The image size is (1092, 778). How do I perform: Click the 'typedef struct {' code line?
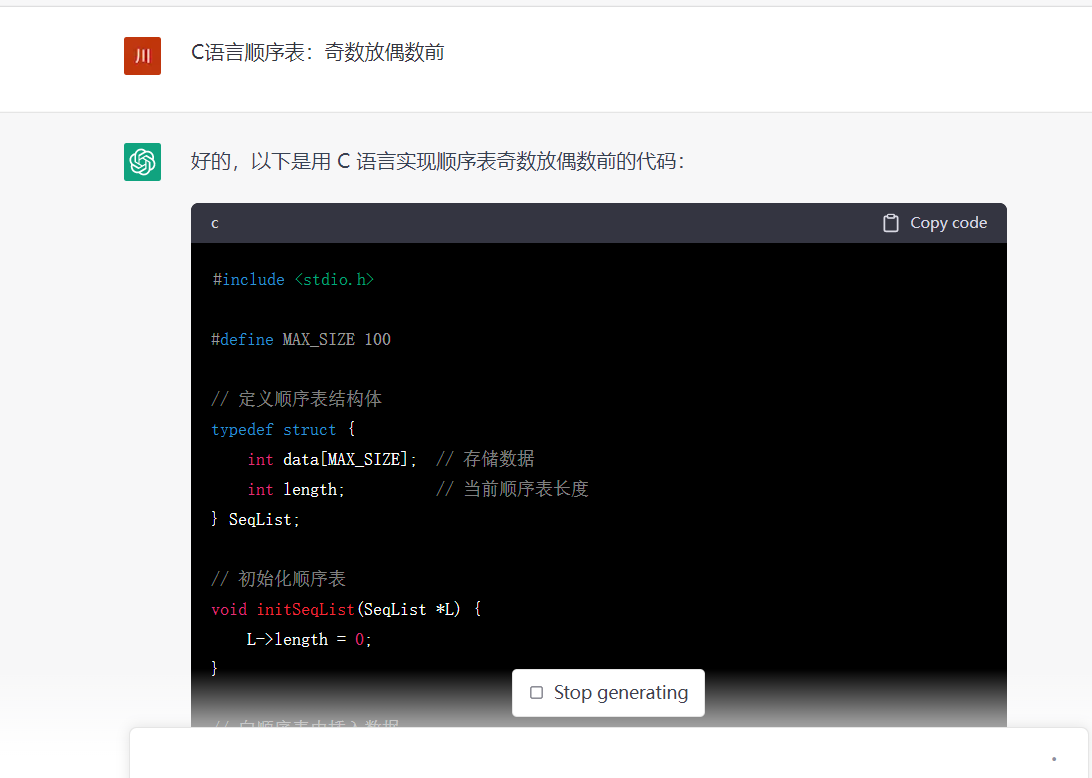point(283,429)
